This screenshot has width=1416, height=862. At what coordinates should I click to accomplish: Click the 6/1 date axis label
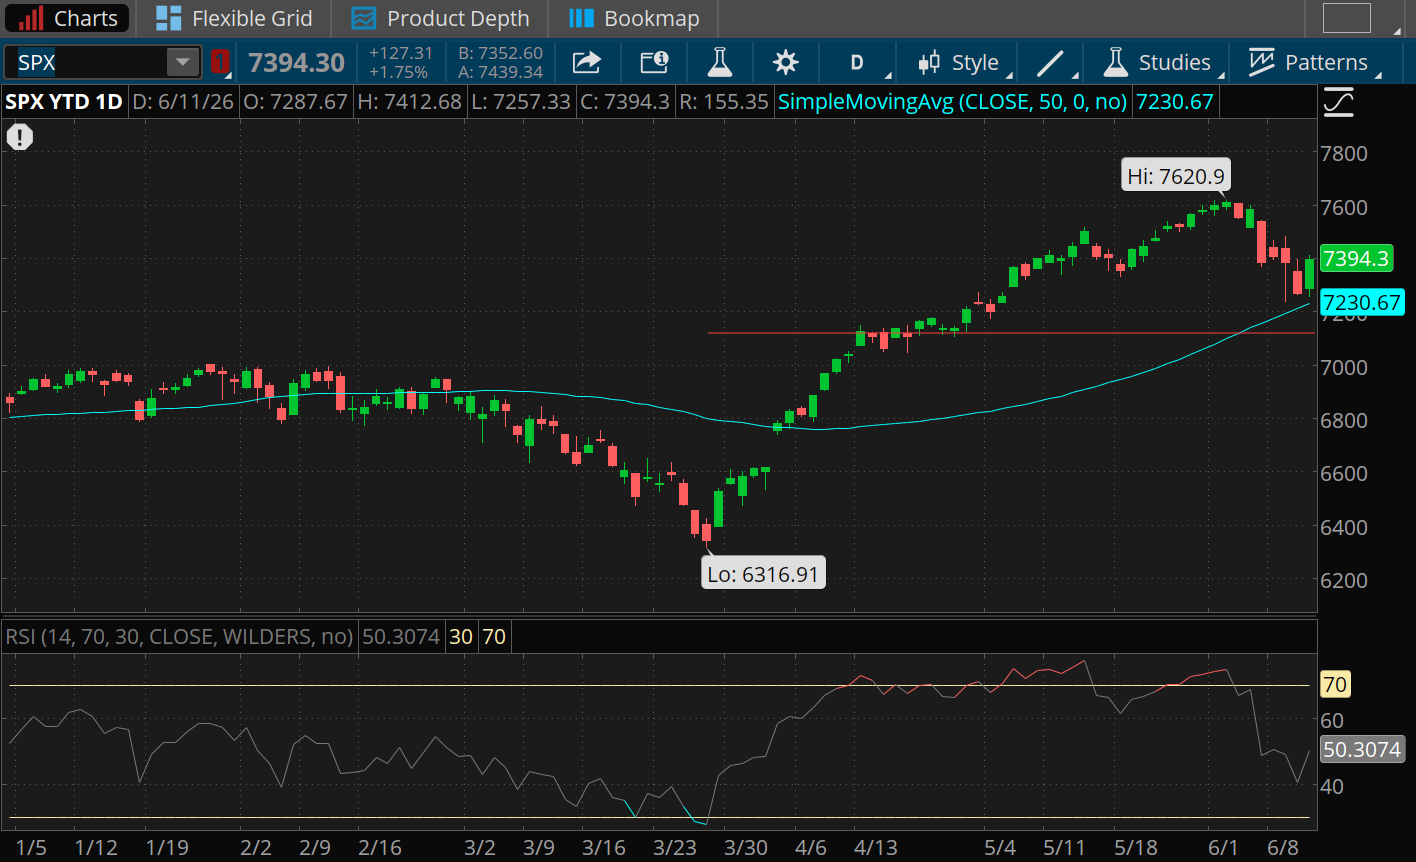[1223, 848]
